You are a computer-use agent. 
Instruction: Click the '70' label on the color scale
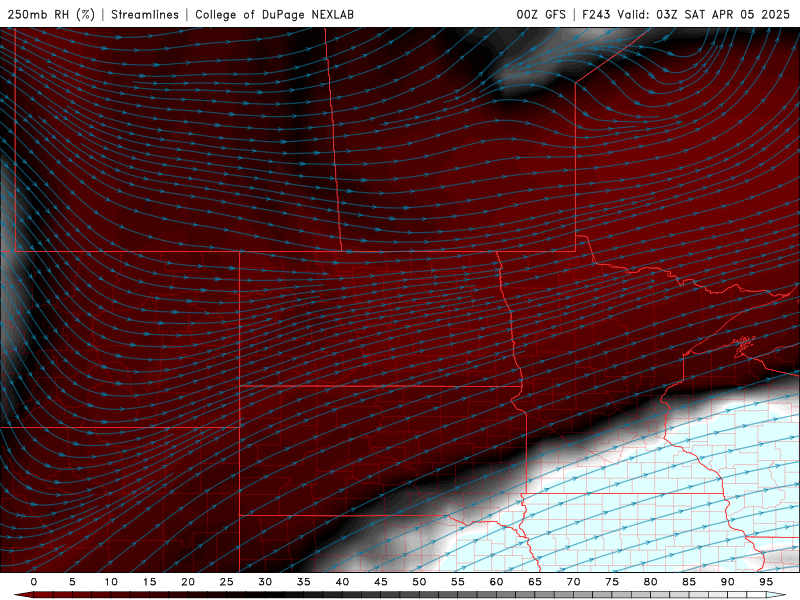(x=573, y=582)
